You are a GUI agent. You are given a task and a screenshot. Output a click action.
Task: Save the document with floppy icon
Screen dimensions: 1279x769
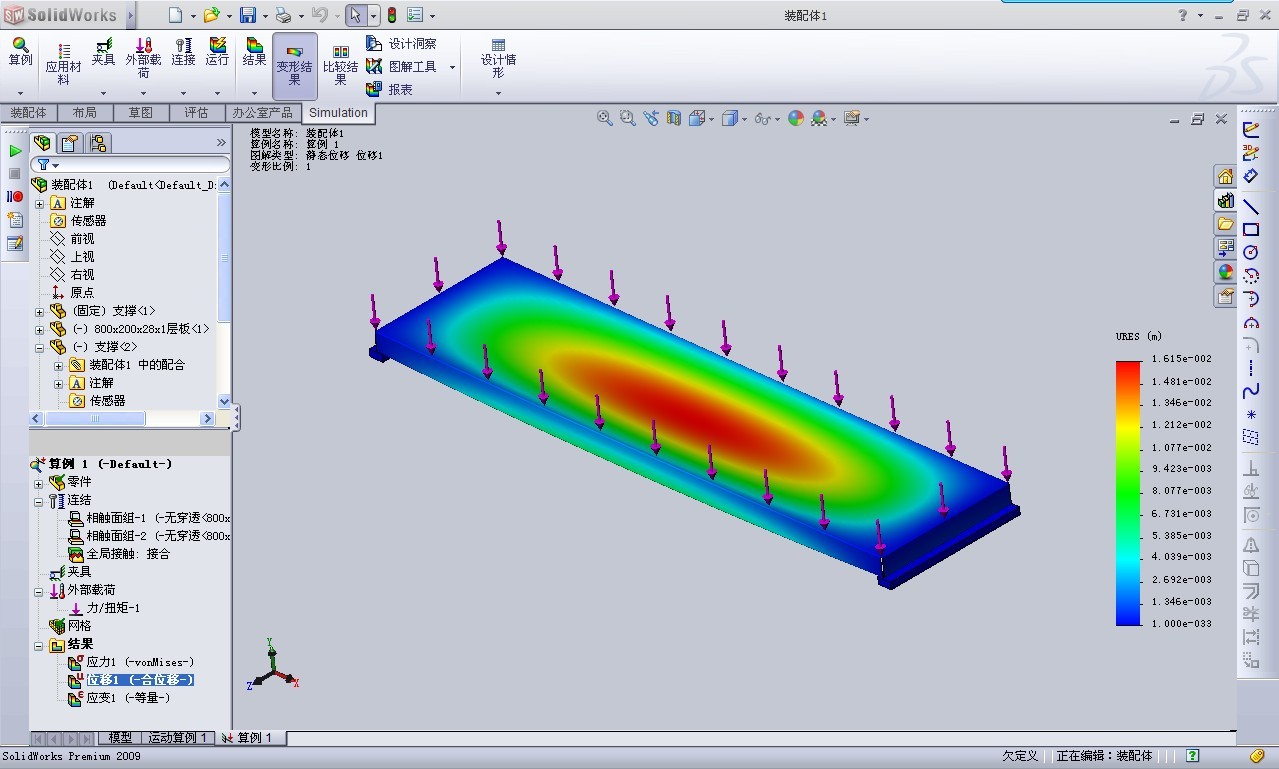247,15
